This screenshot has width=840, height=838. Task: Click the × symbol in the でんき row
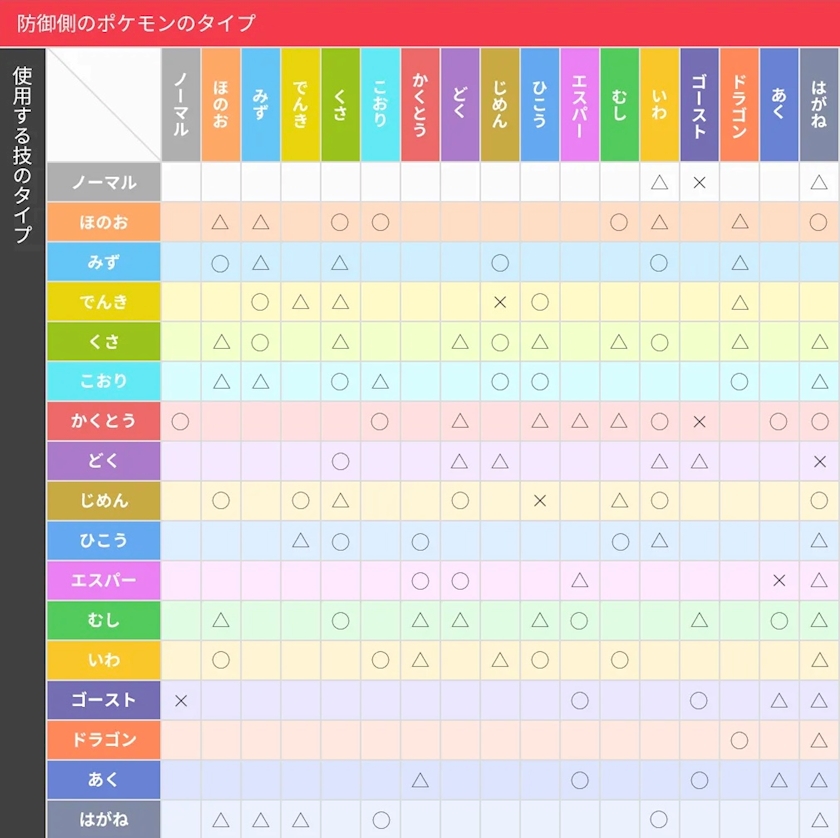click(500, 302)
